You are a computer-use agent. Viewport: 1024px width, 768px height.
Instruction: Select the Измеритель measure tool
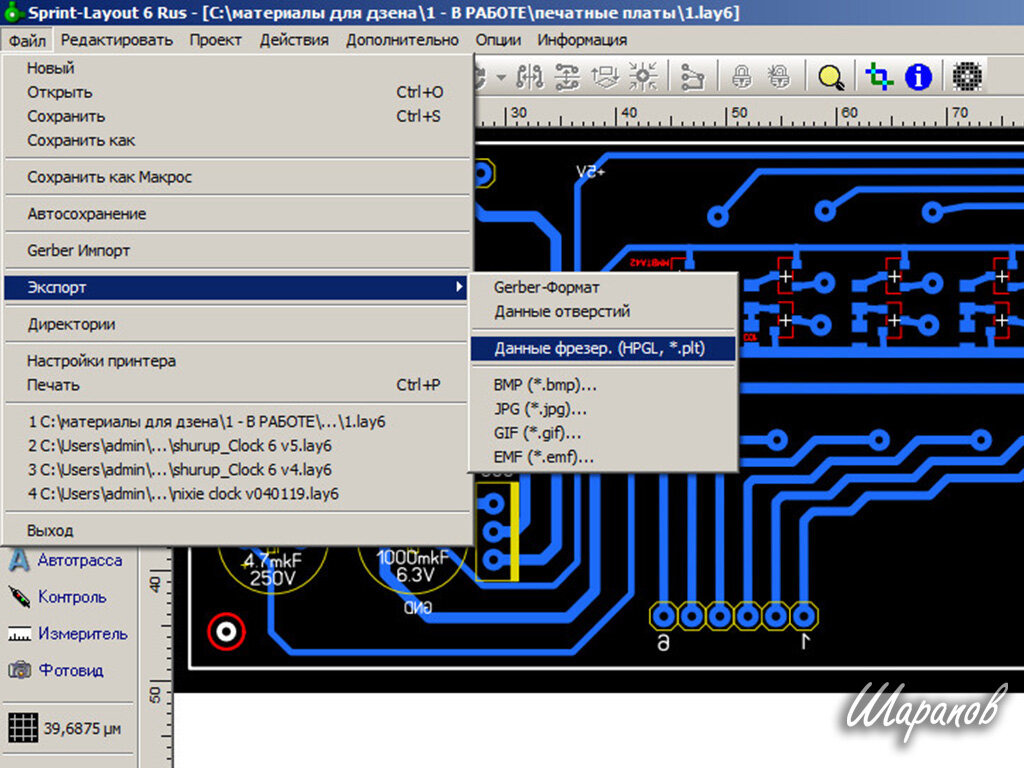(68, 633)
